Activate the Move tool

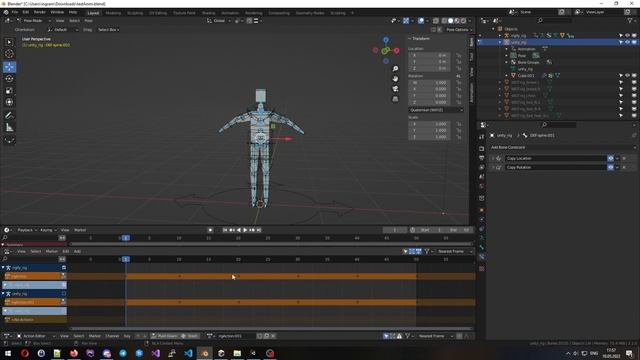click(x=9, y=67)
